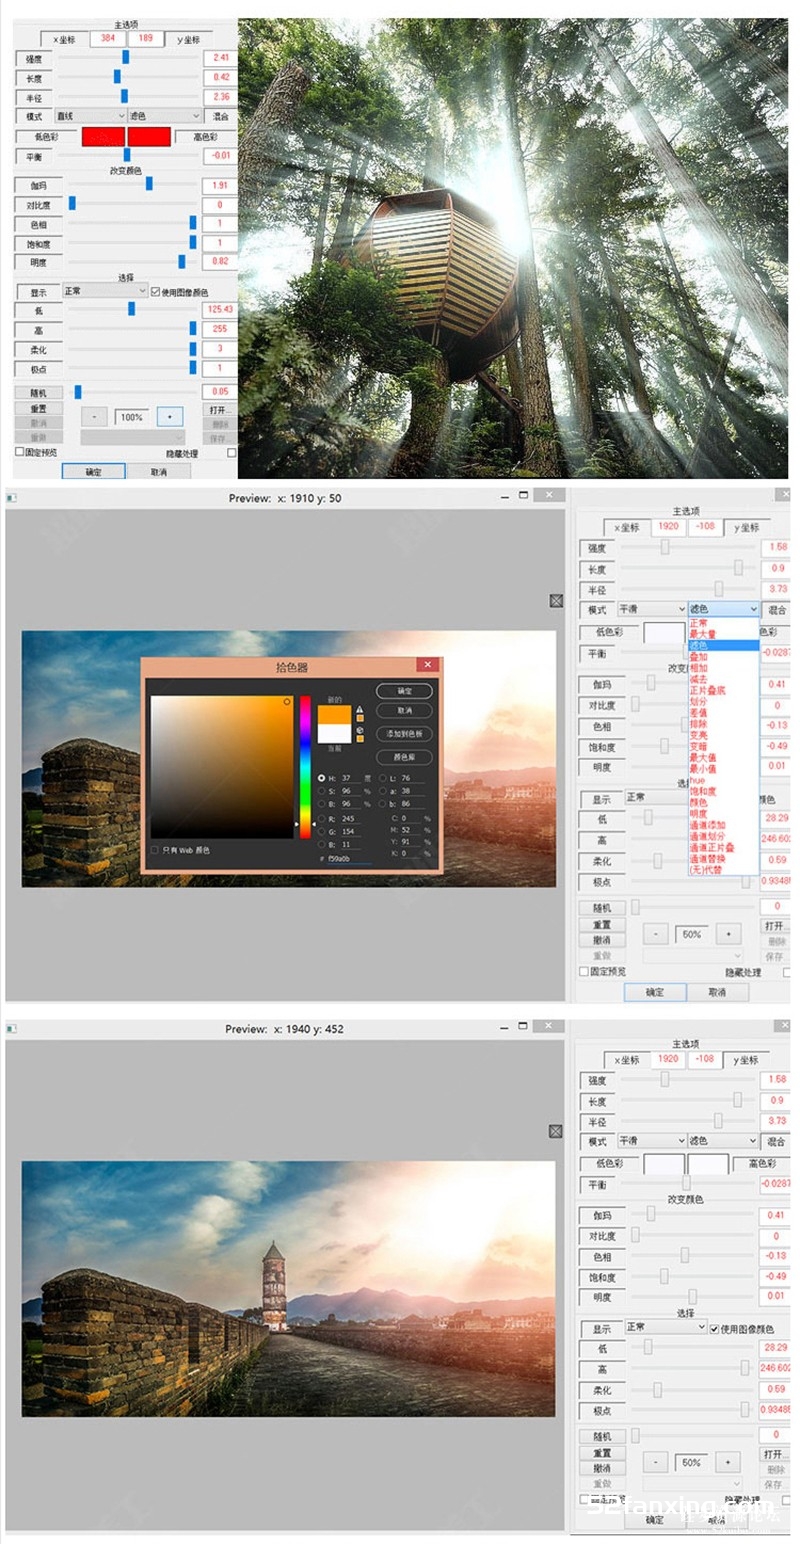Choose 正片叠底 in the blend mode list
The image size is (800, 1544).
coord(723,691)
